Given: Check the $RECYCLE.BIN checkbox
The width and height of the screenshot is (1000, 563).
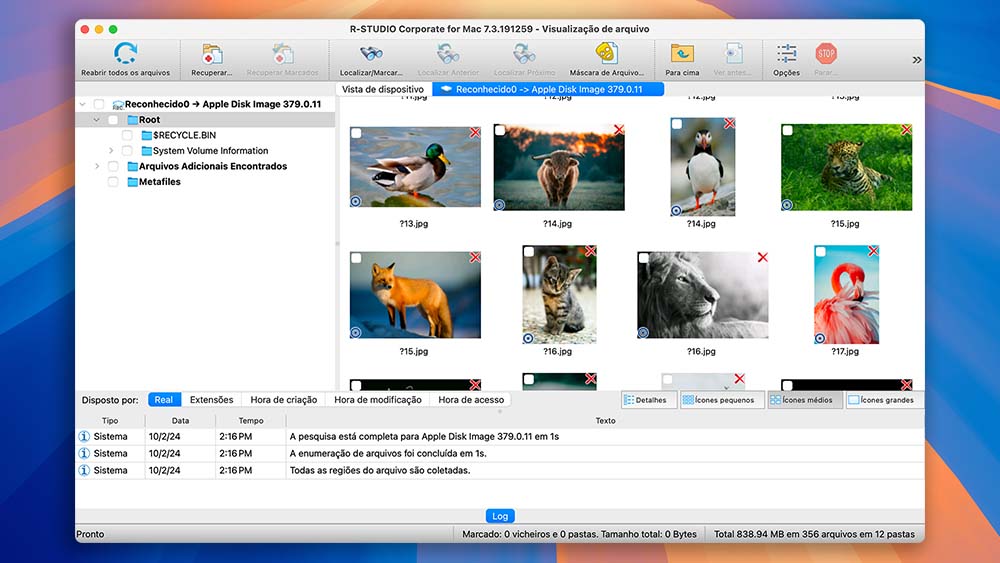Looking at the screenshot, I should tap(127, 135).
